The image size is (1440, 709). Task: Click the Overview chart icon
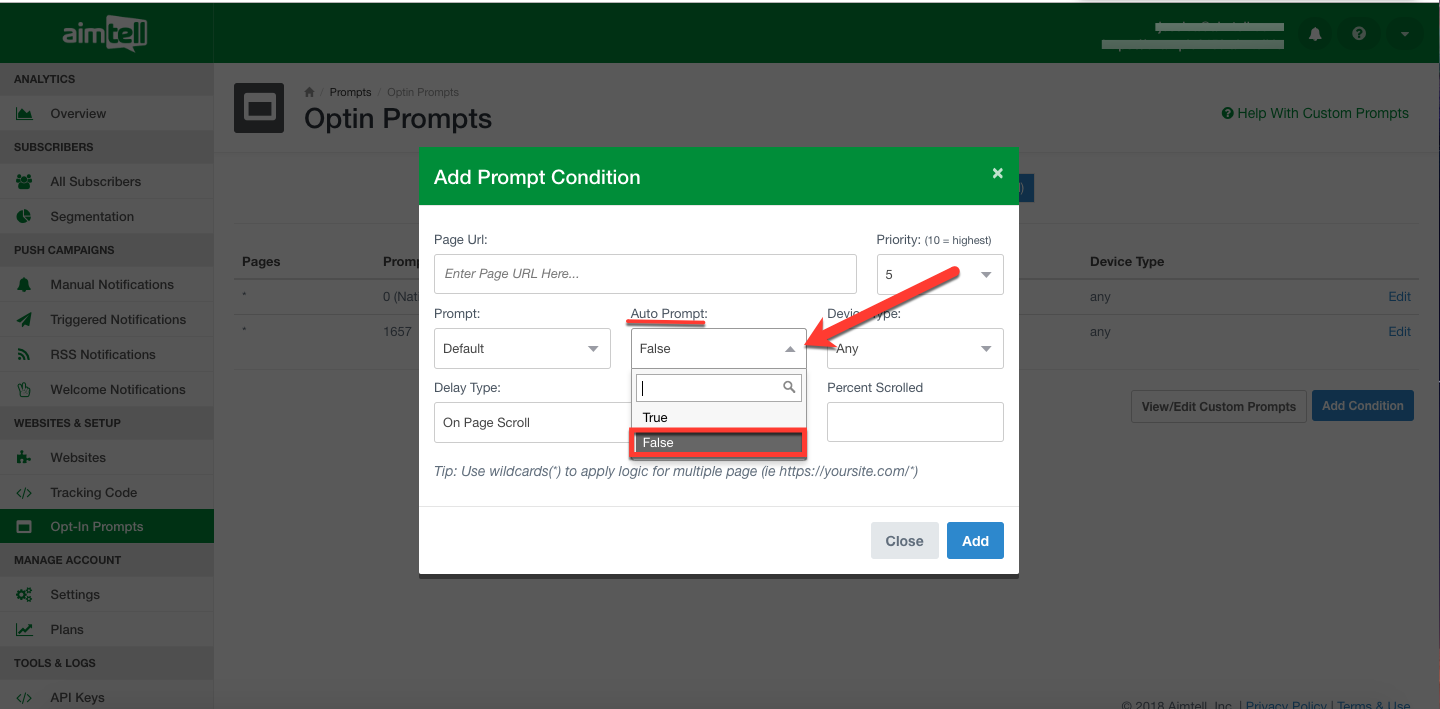coord(24,114)
